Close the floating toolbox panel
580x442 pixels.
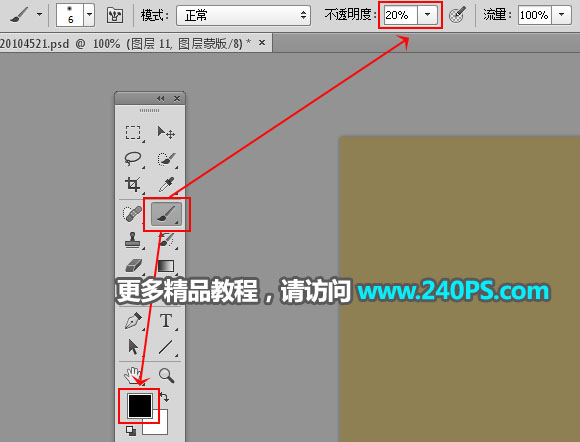177,98
